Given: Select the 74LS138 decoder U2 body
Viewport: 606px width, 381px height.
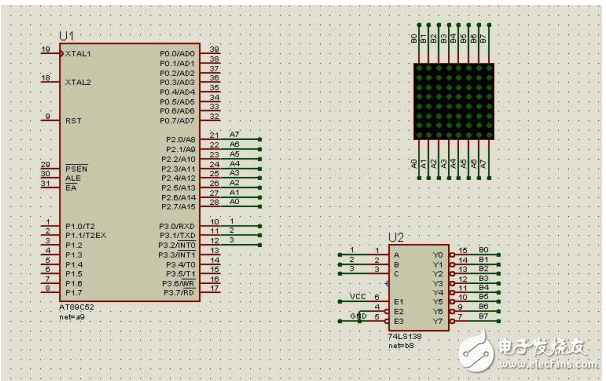Looking at the screenshot, I should coord(419,287).
